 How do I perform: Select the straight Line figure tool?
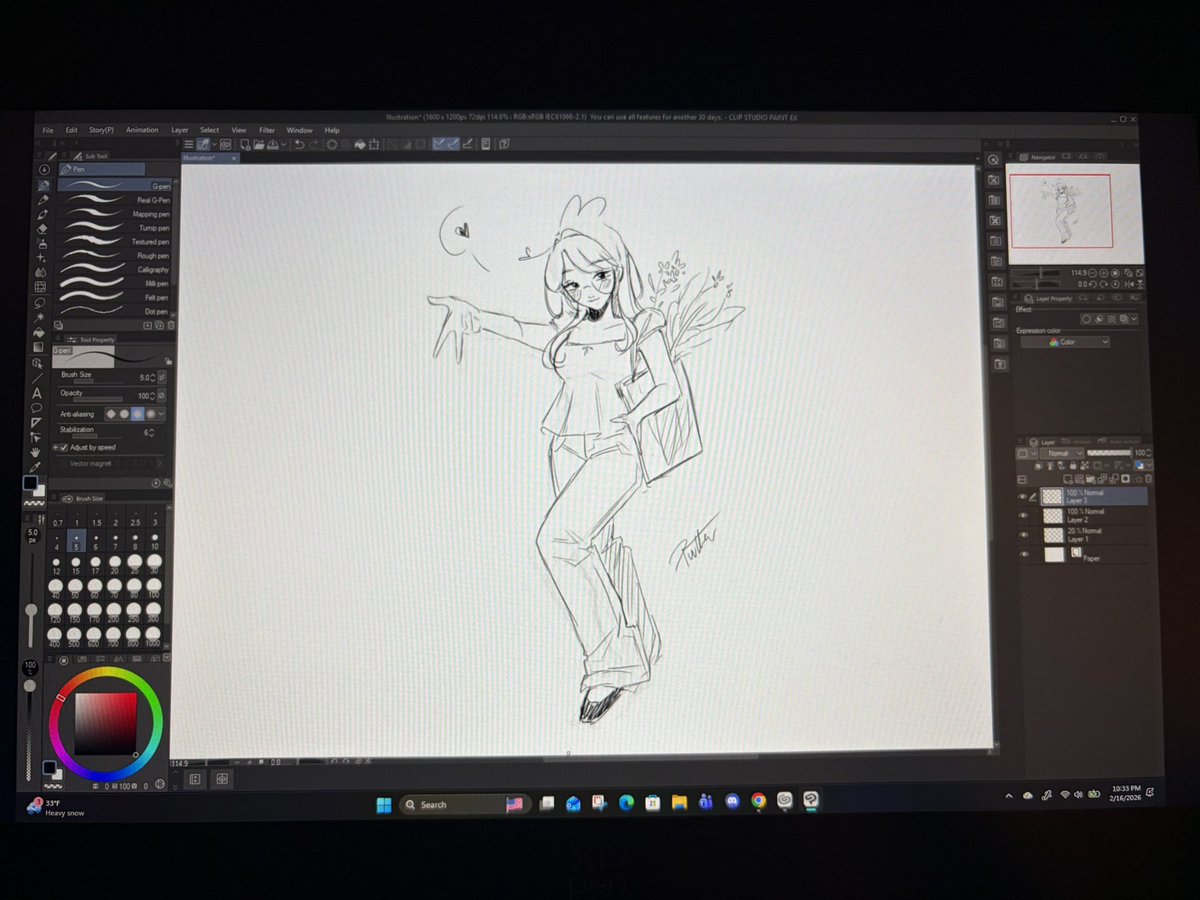click(38, 378)
